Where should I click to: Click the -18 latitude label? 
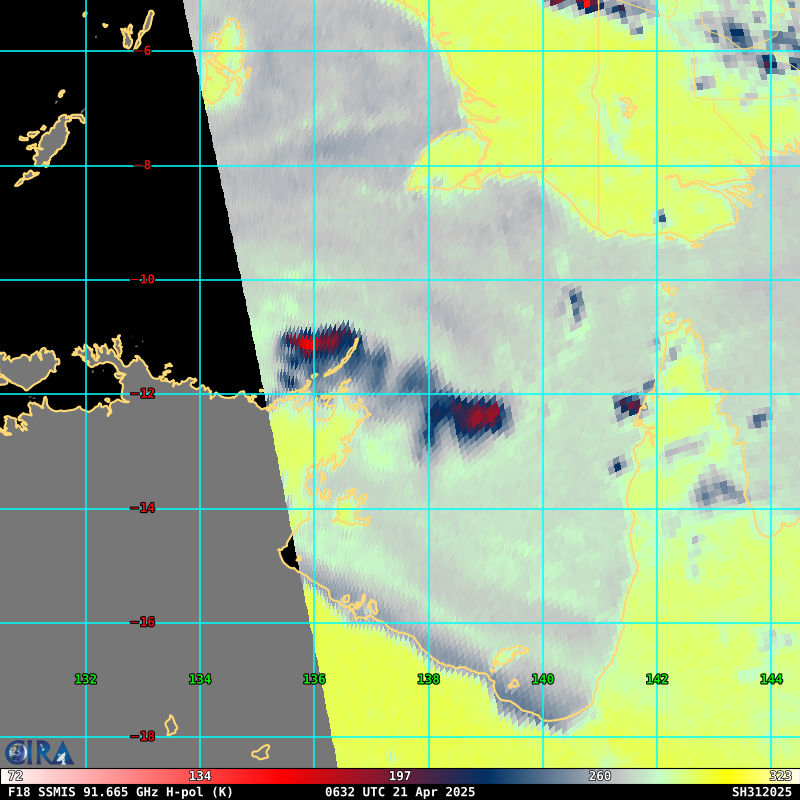146,736
